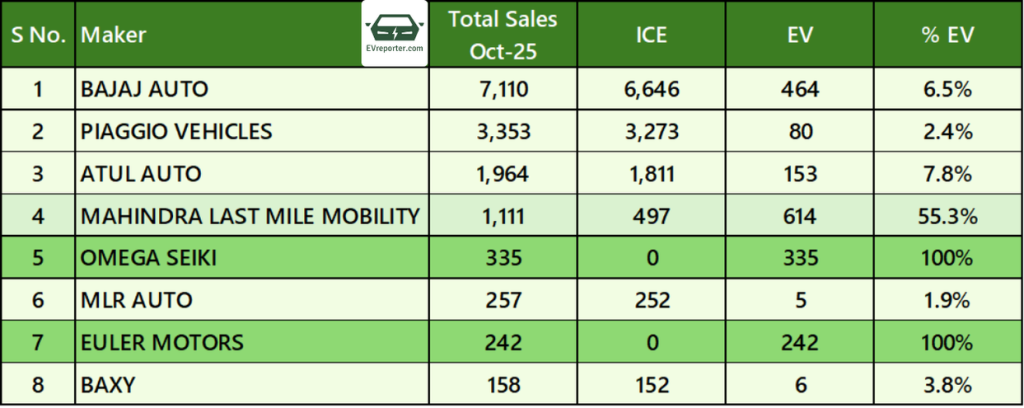This screenshot has height=408, width=1024.
Task: Click Mahindra EV value 614
Action: (801, 216)
